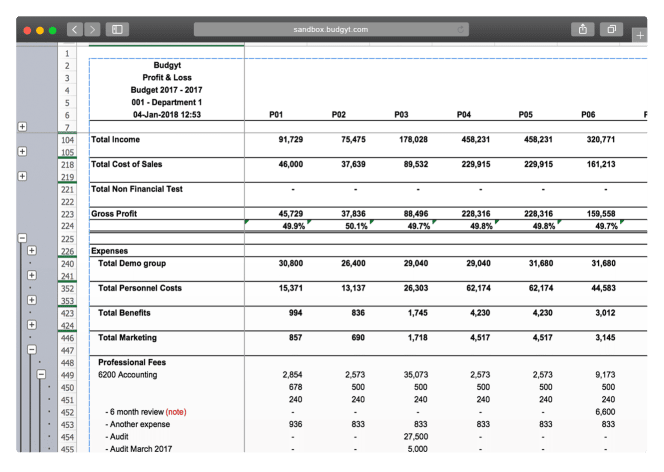Select the P05 column heading

[526, 115]
